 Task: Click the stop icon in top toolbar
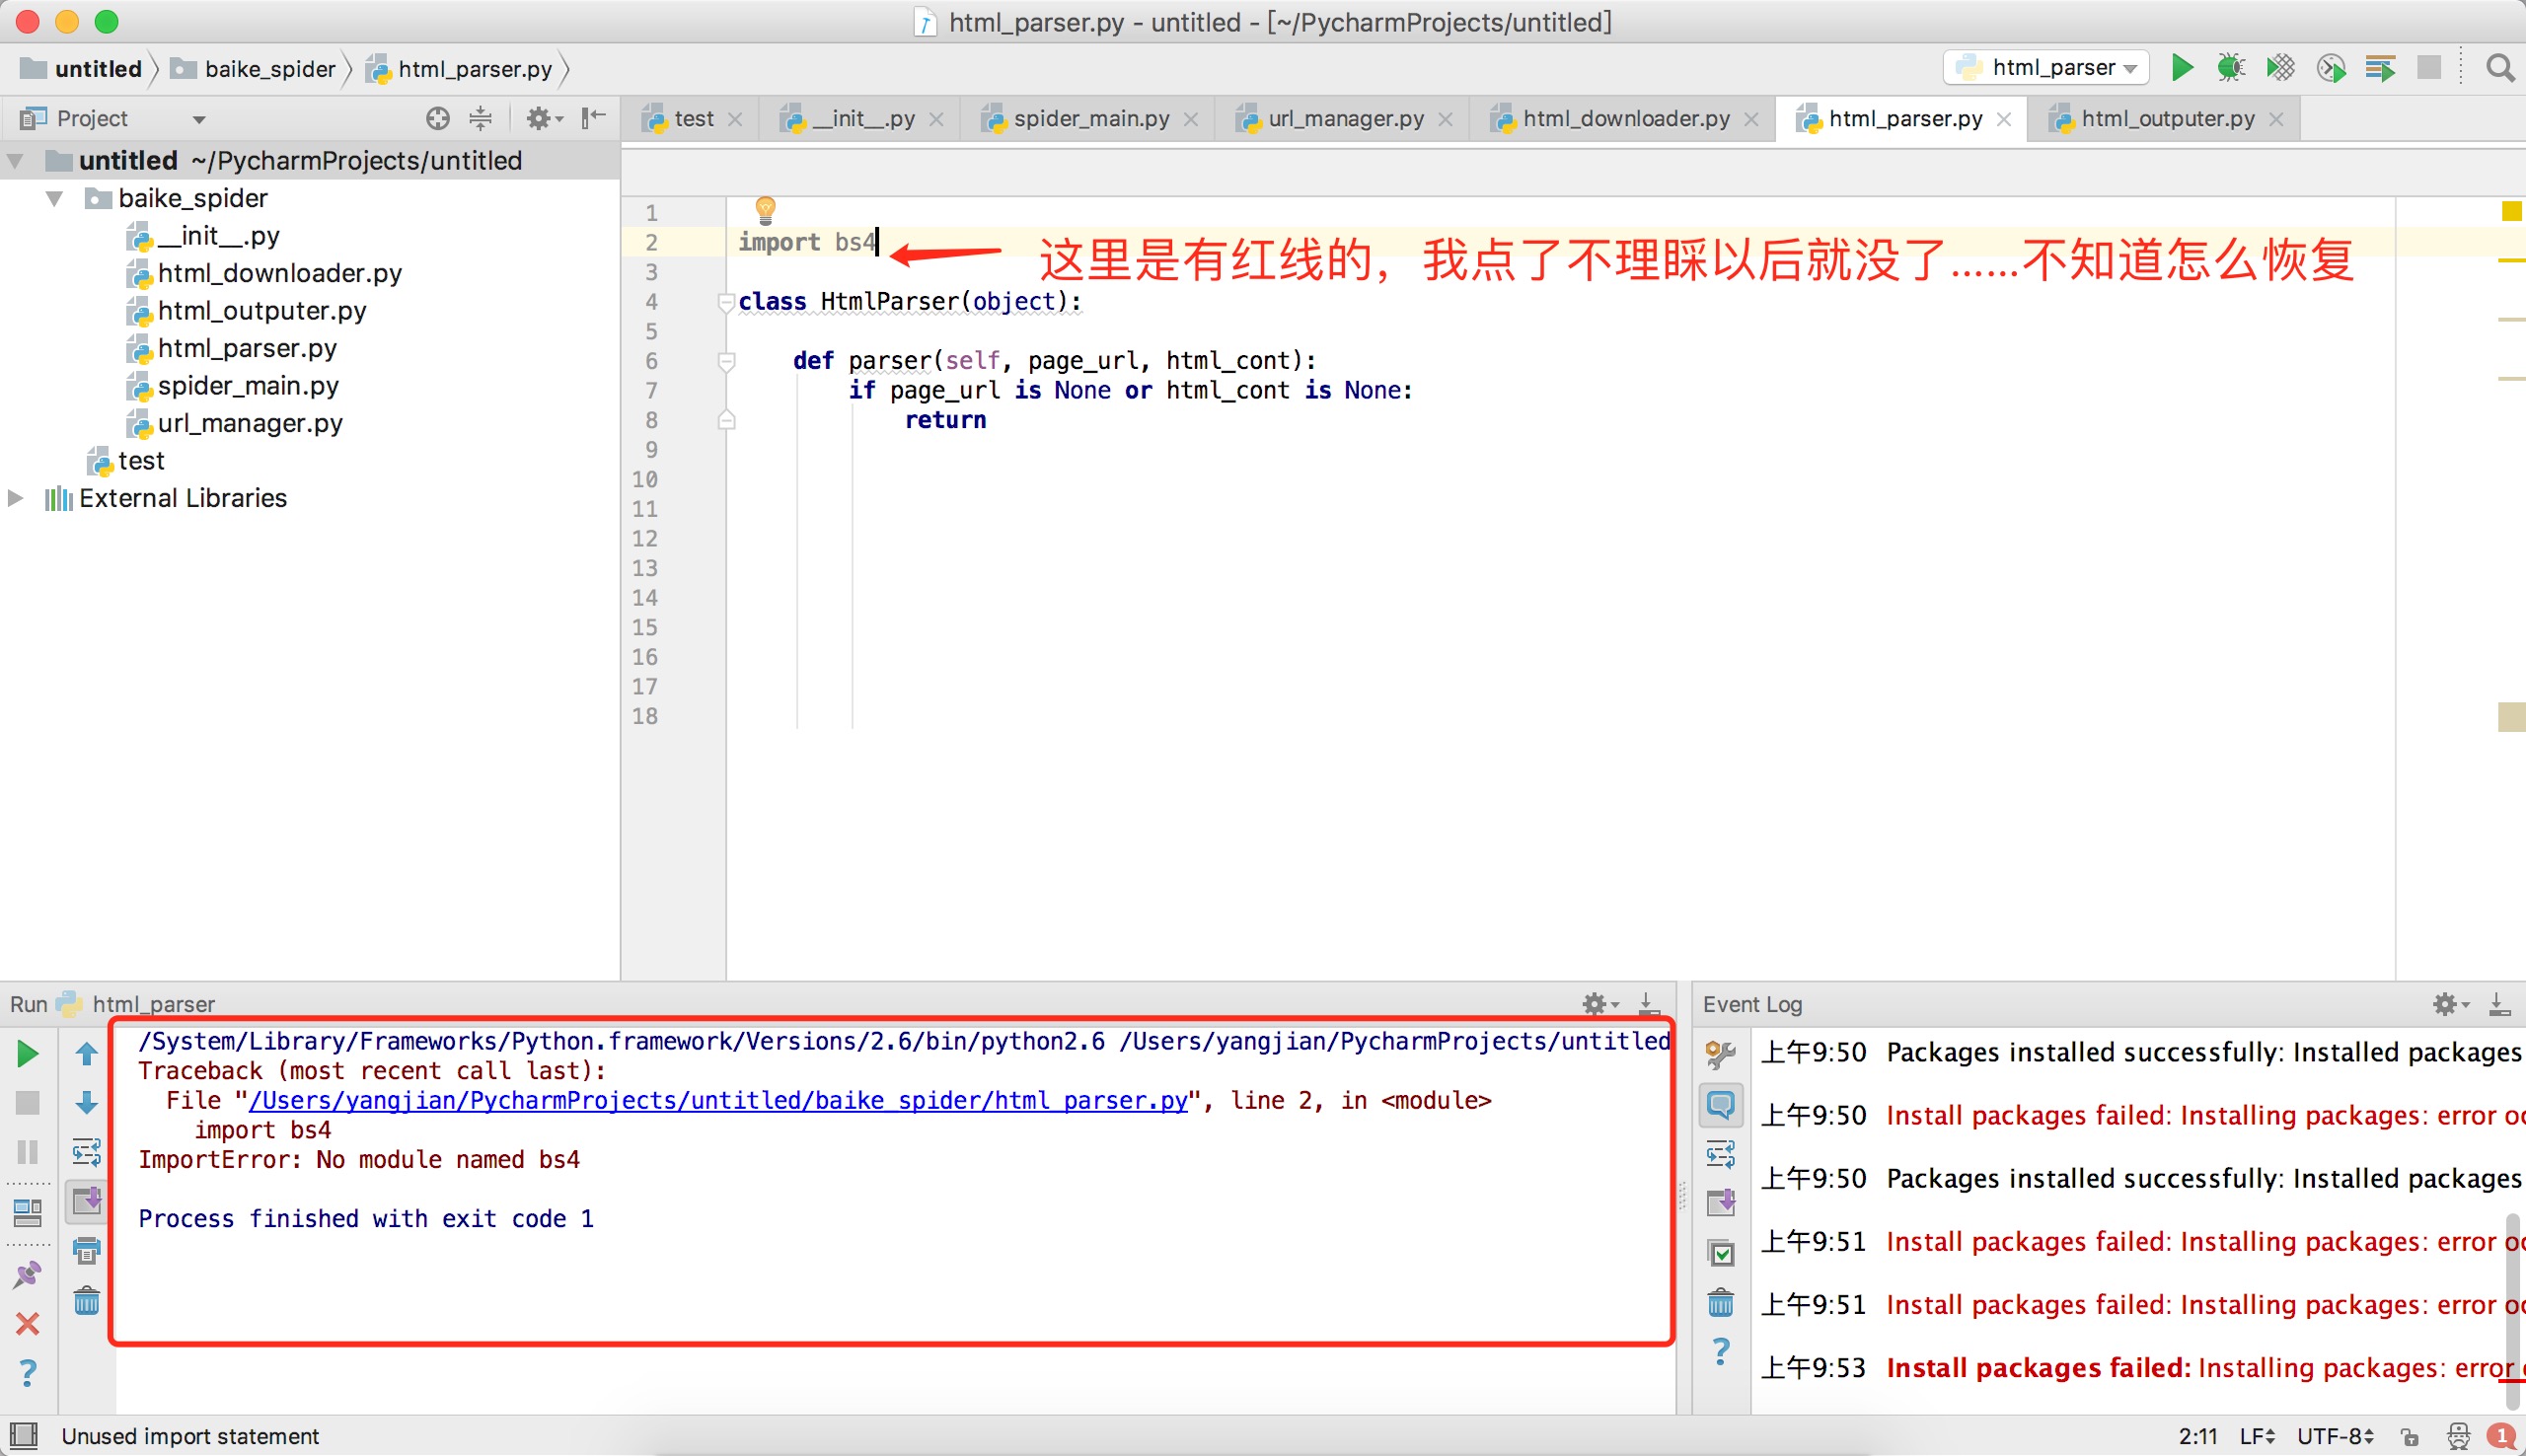2429,68
